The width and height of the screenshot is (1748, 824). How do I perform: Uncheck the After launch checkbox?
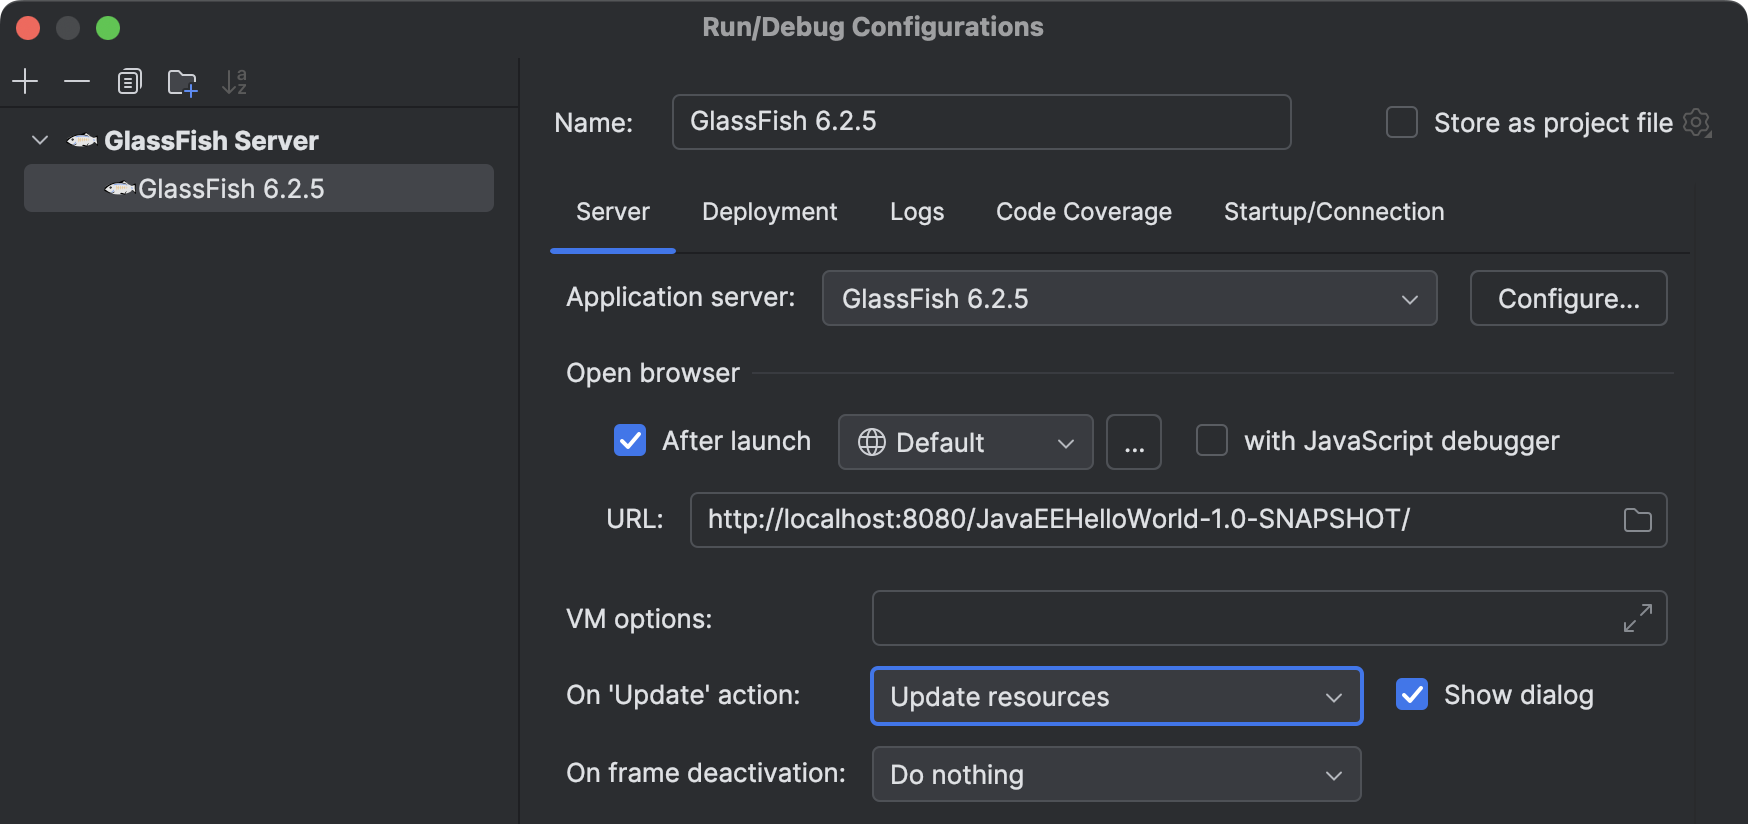[630, 441]
